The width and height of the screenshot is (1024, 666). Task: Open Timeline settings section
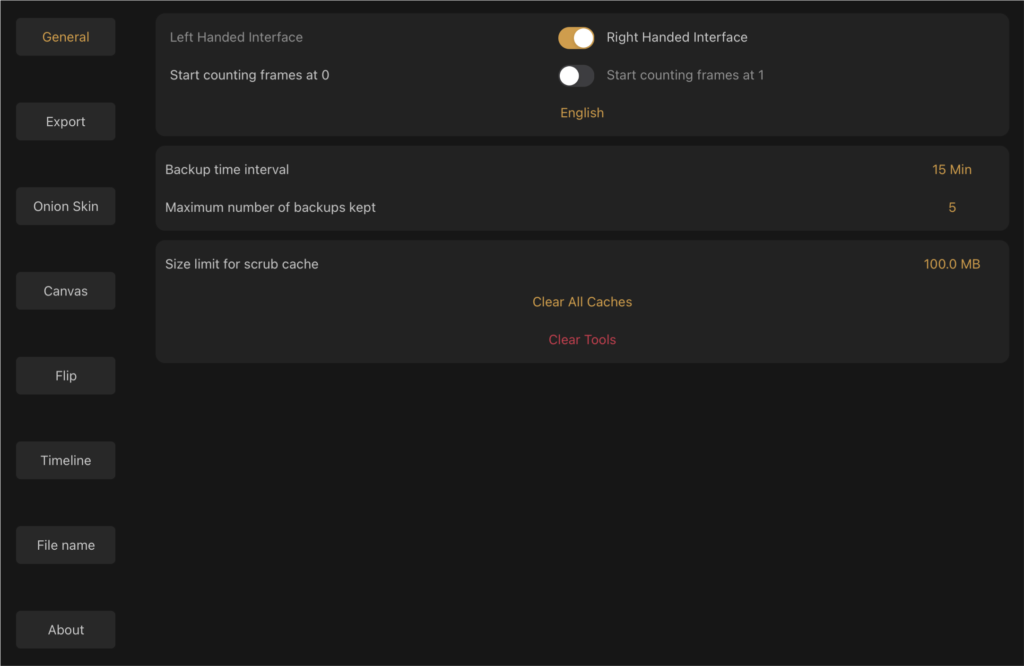[65, 460]
